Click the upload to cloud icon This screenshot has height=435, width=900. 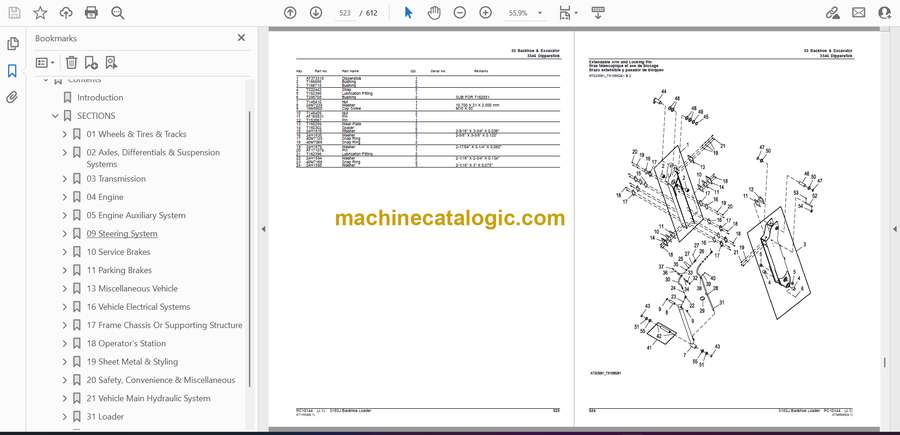click(x=66, y=13)
